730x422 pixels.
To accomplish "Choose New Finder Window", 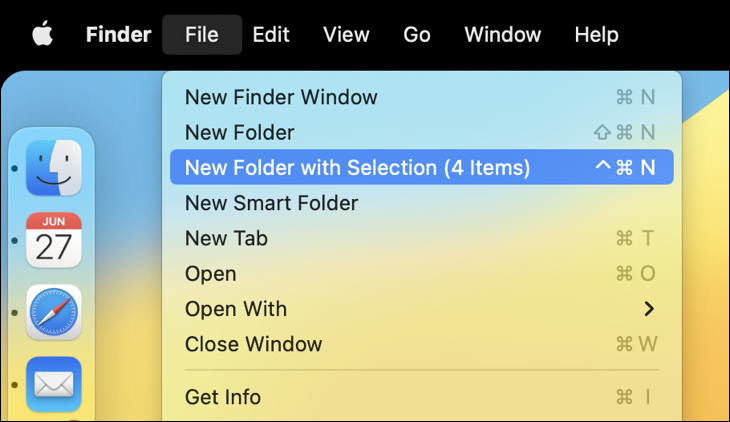I will 281,97.
